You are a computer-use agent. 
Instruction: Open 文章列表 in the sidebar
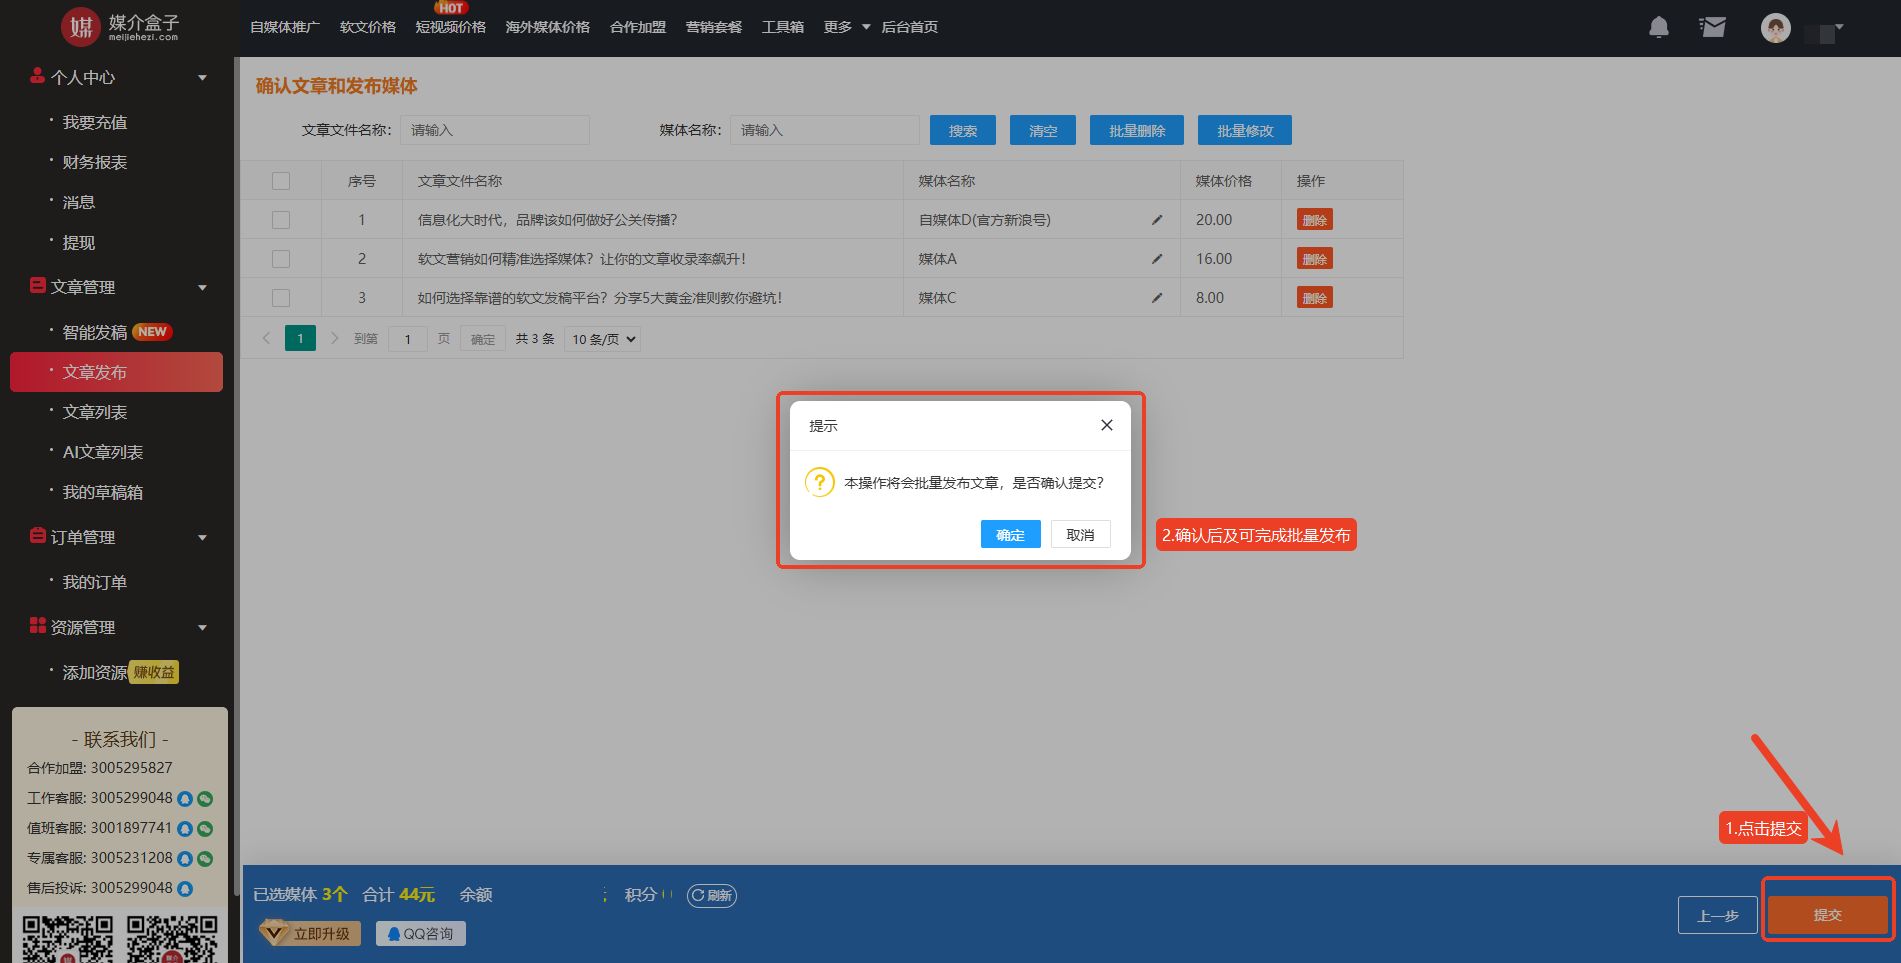click(x=95, y=412)
